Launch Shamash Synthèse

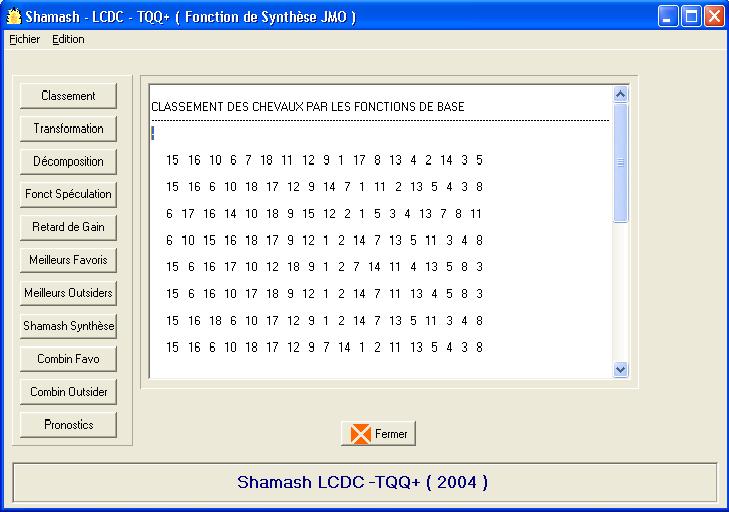(68, 326)
